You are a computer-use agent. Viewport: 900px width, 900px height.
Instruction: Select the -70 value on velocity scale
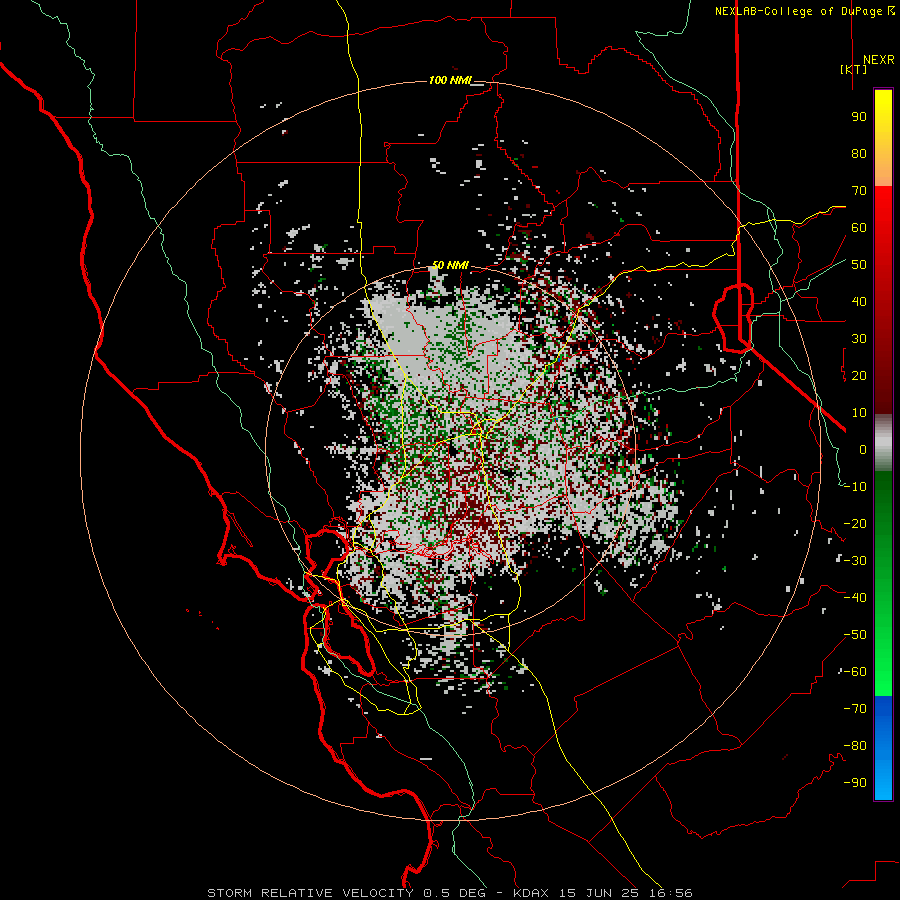point(855,709)
